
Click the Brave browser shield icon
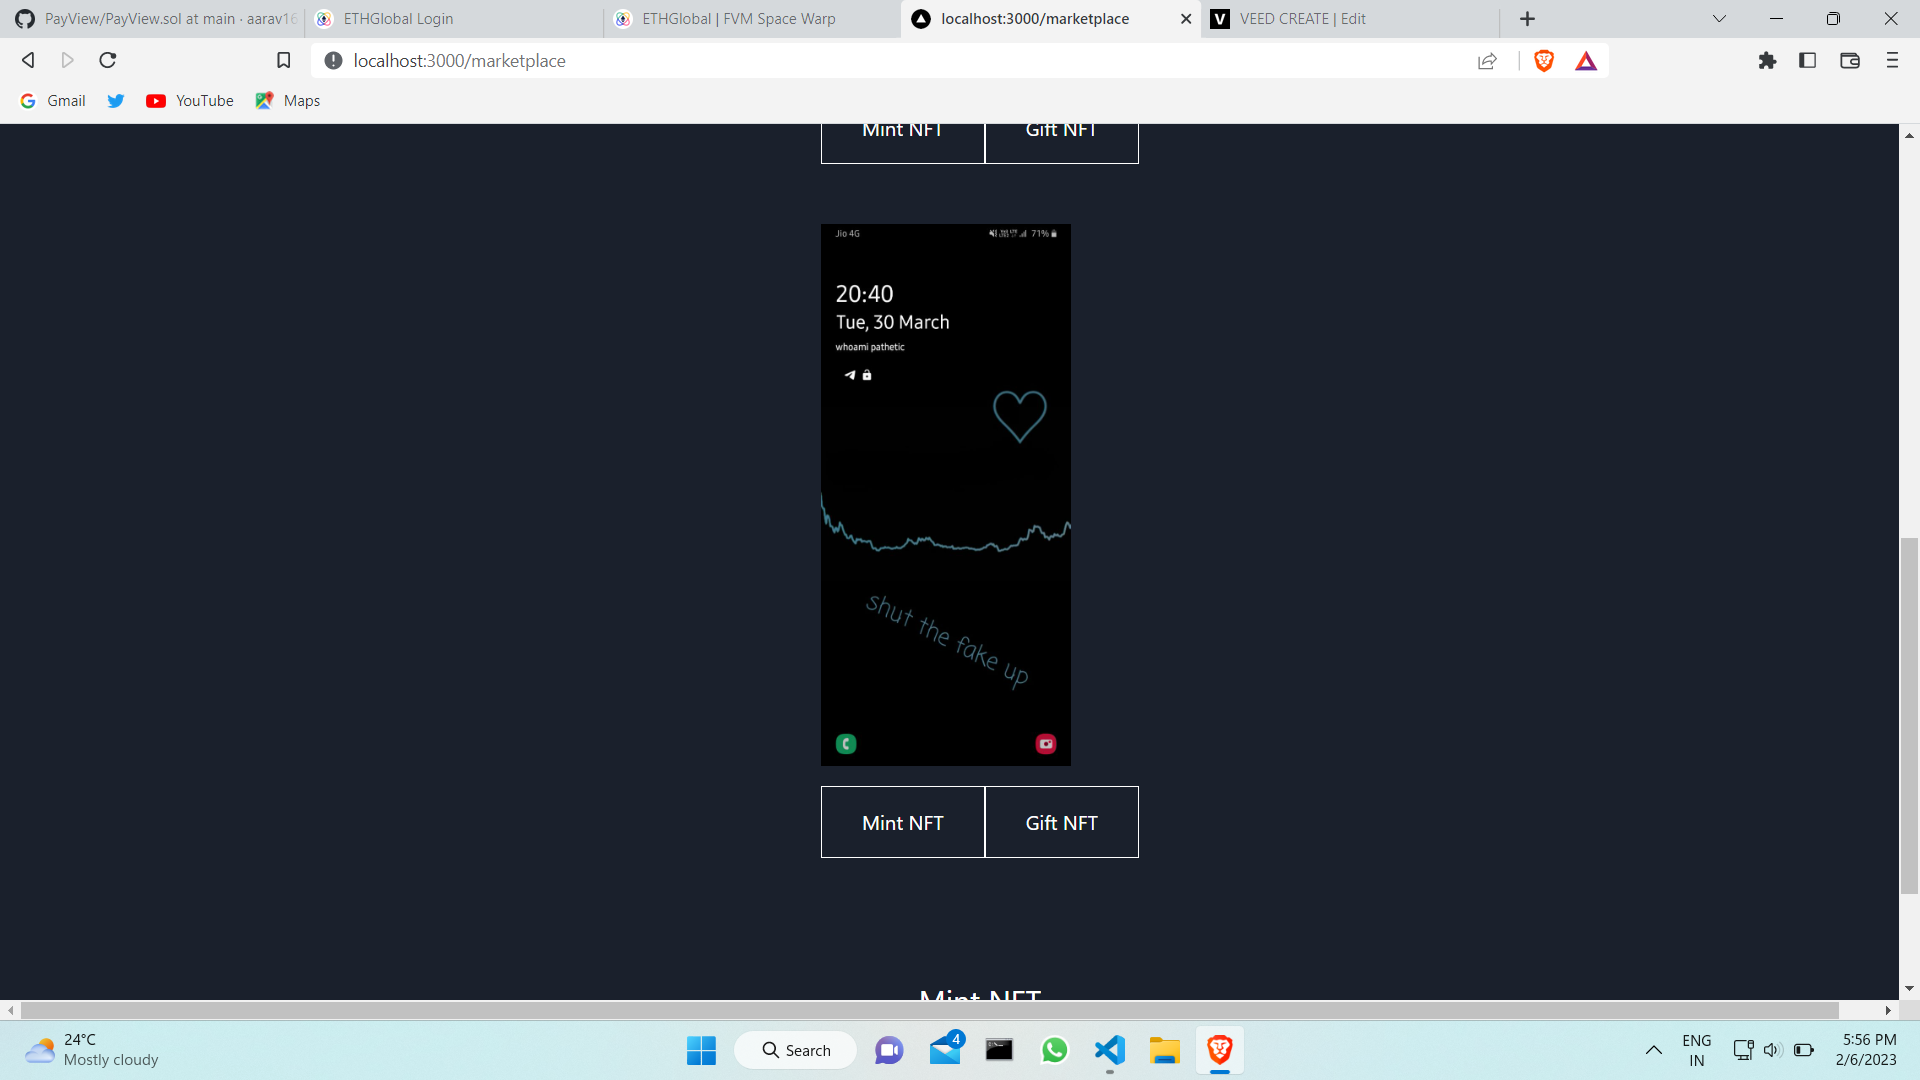1544,61
